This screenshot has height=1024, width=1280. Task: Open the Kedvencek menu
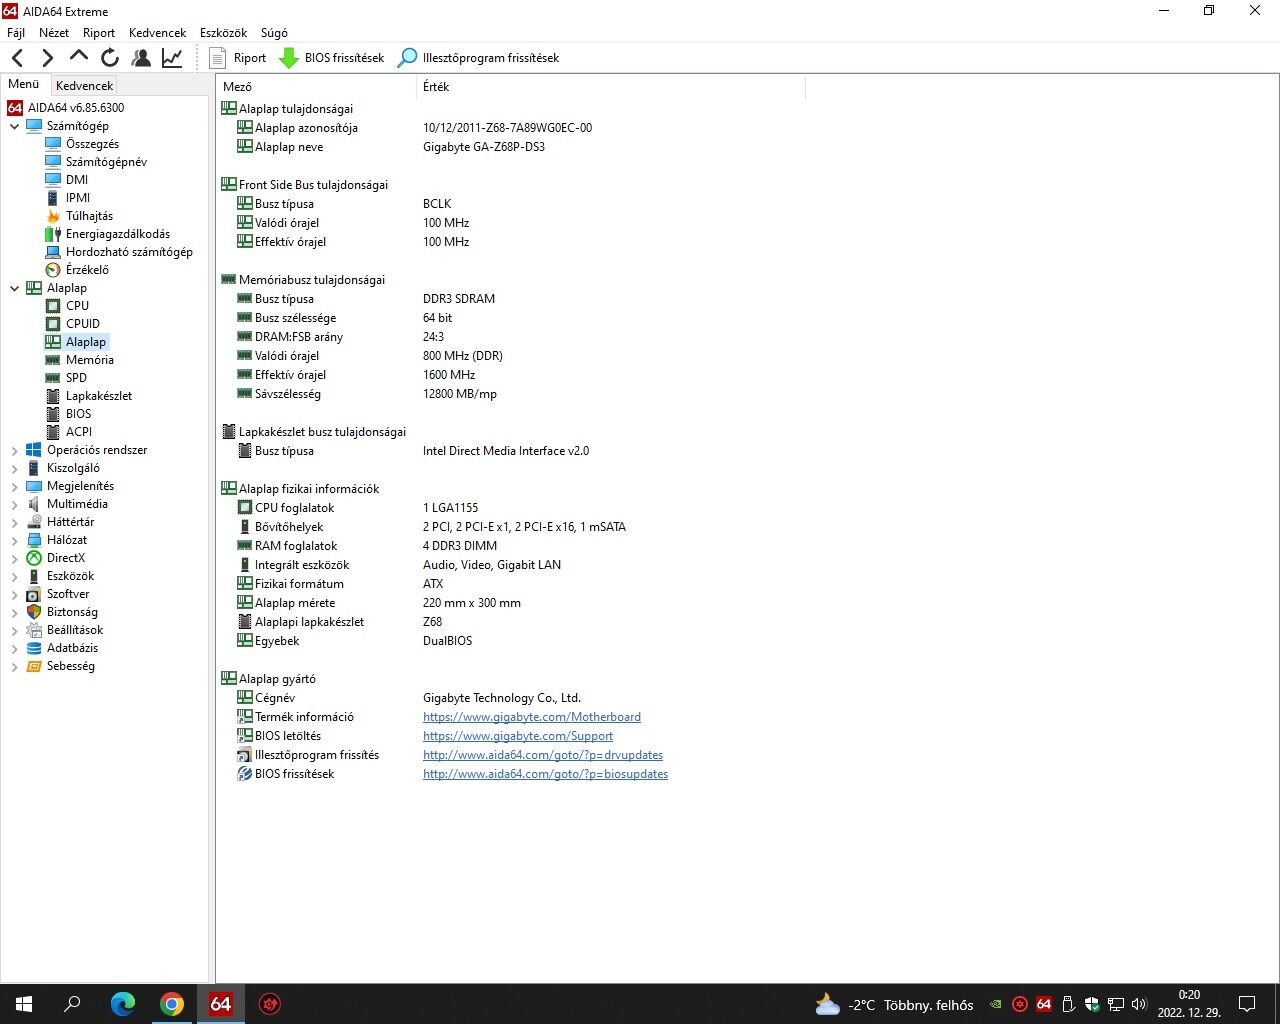pyautogui.click(x=158, y=33)
